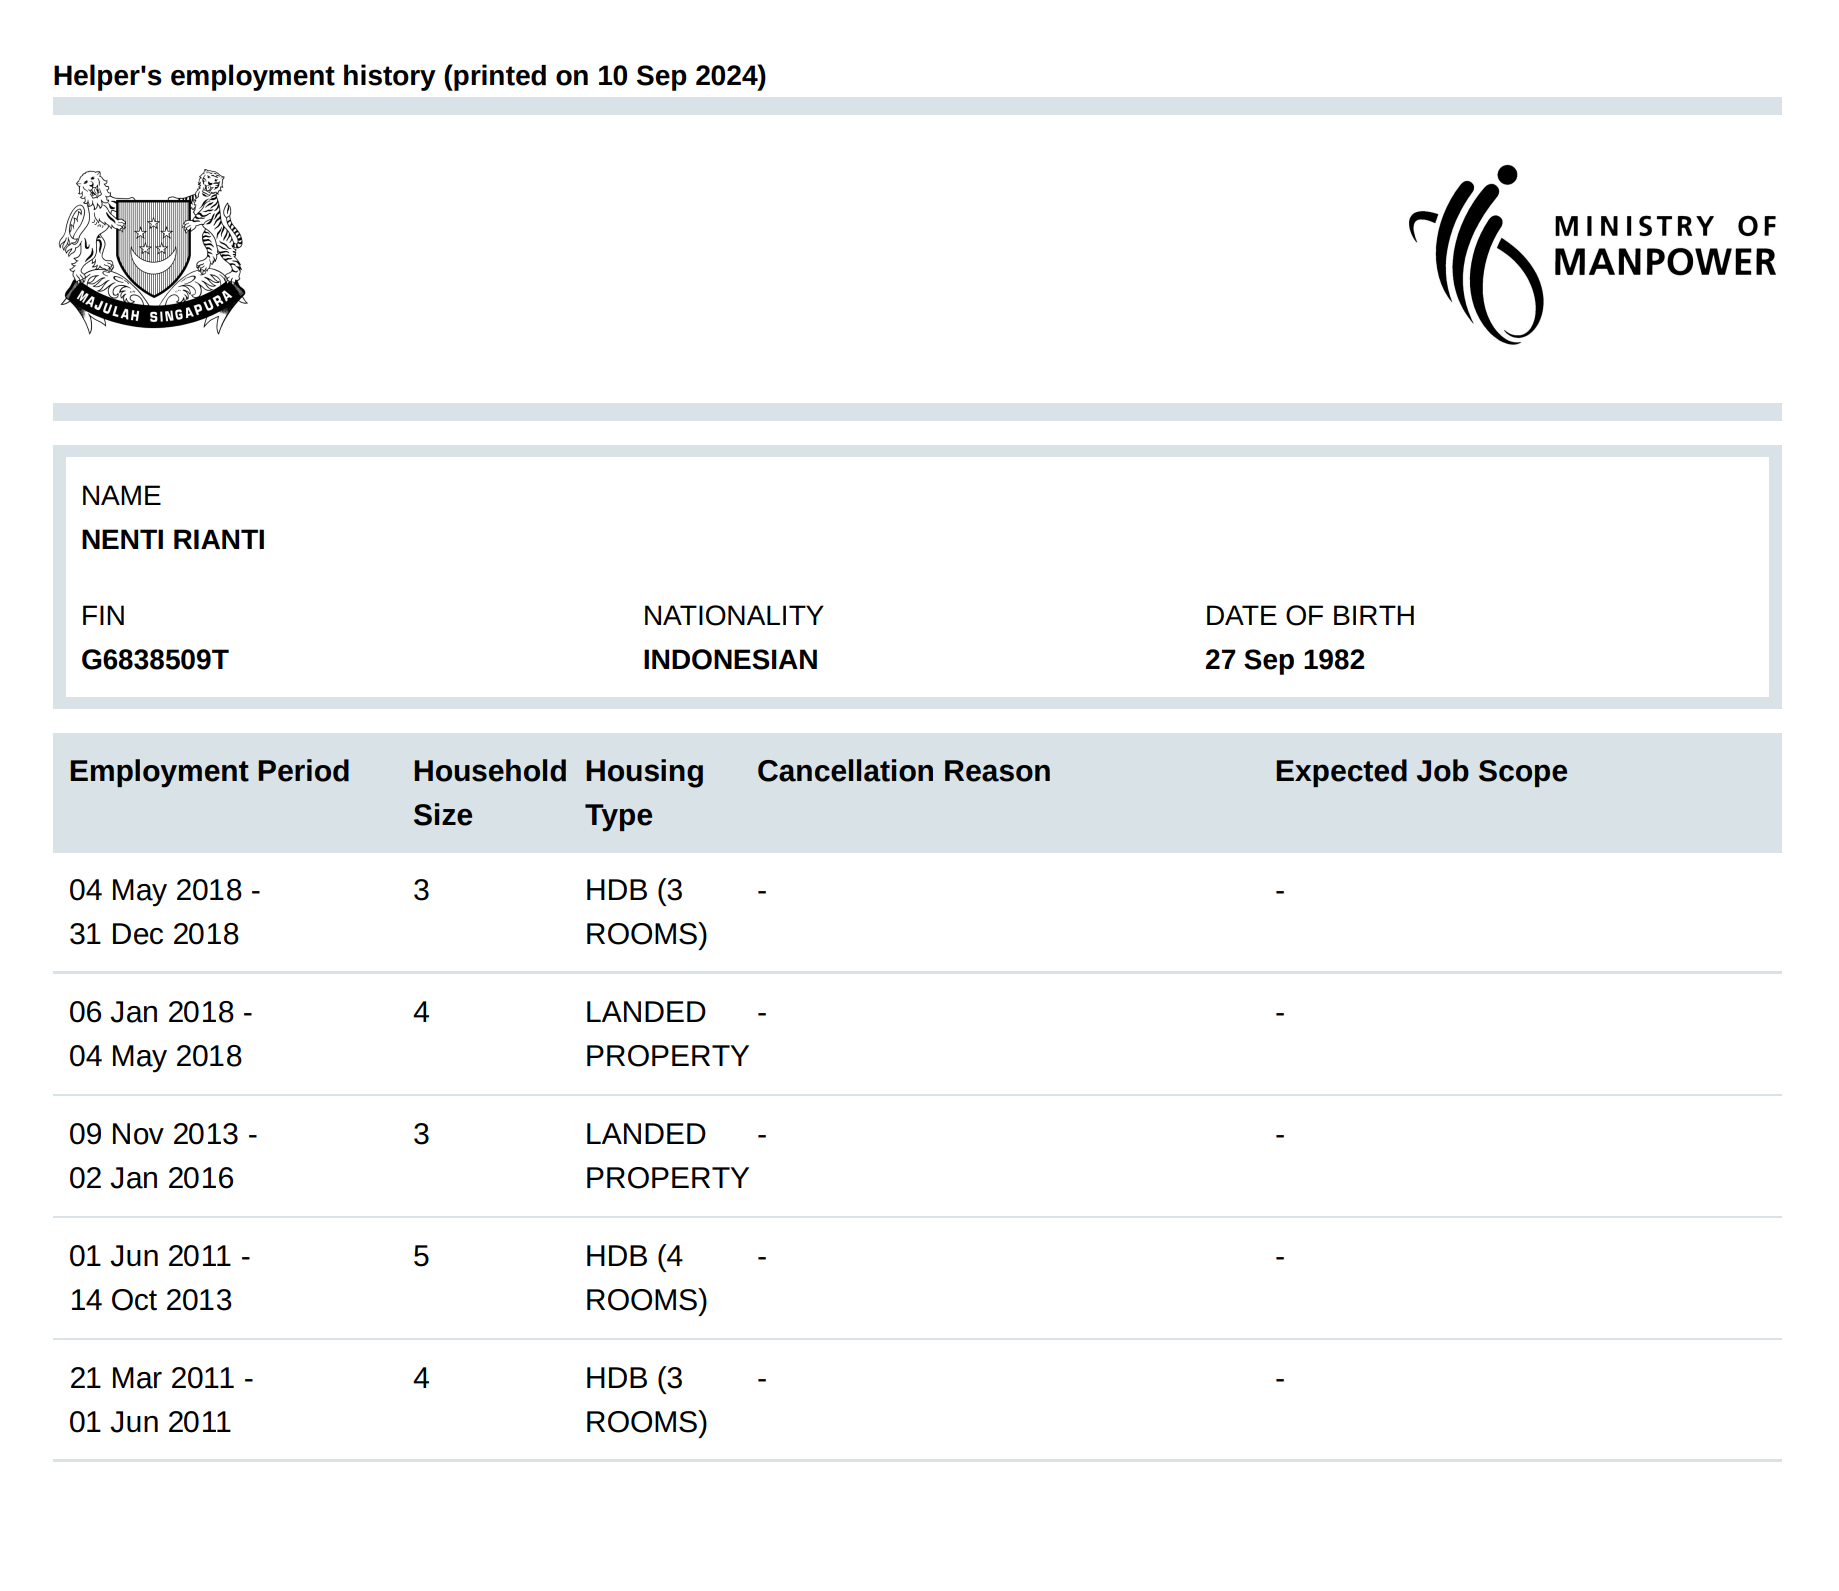
Task: Select the 01 Jun 2011 - 14 Oct 2013 period
Action: (159, 1278)
